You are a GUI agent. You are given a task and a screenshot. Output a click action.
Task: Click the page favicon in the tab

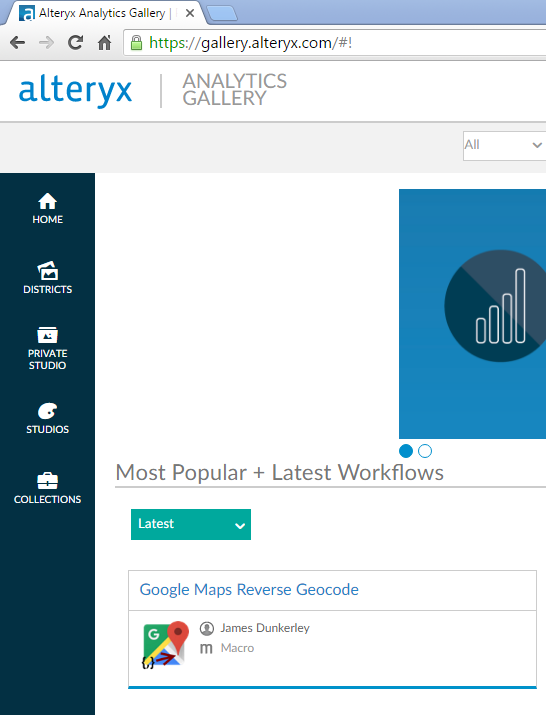(26, 13)
